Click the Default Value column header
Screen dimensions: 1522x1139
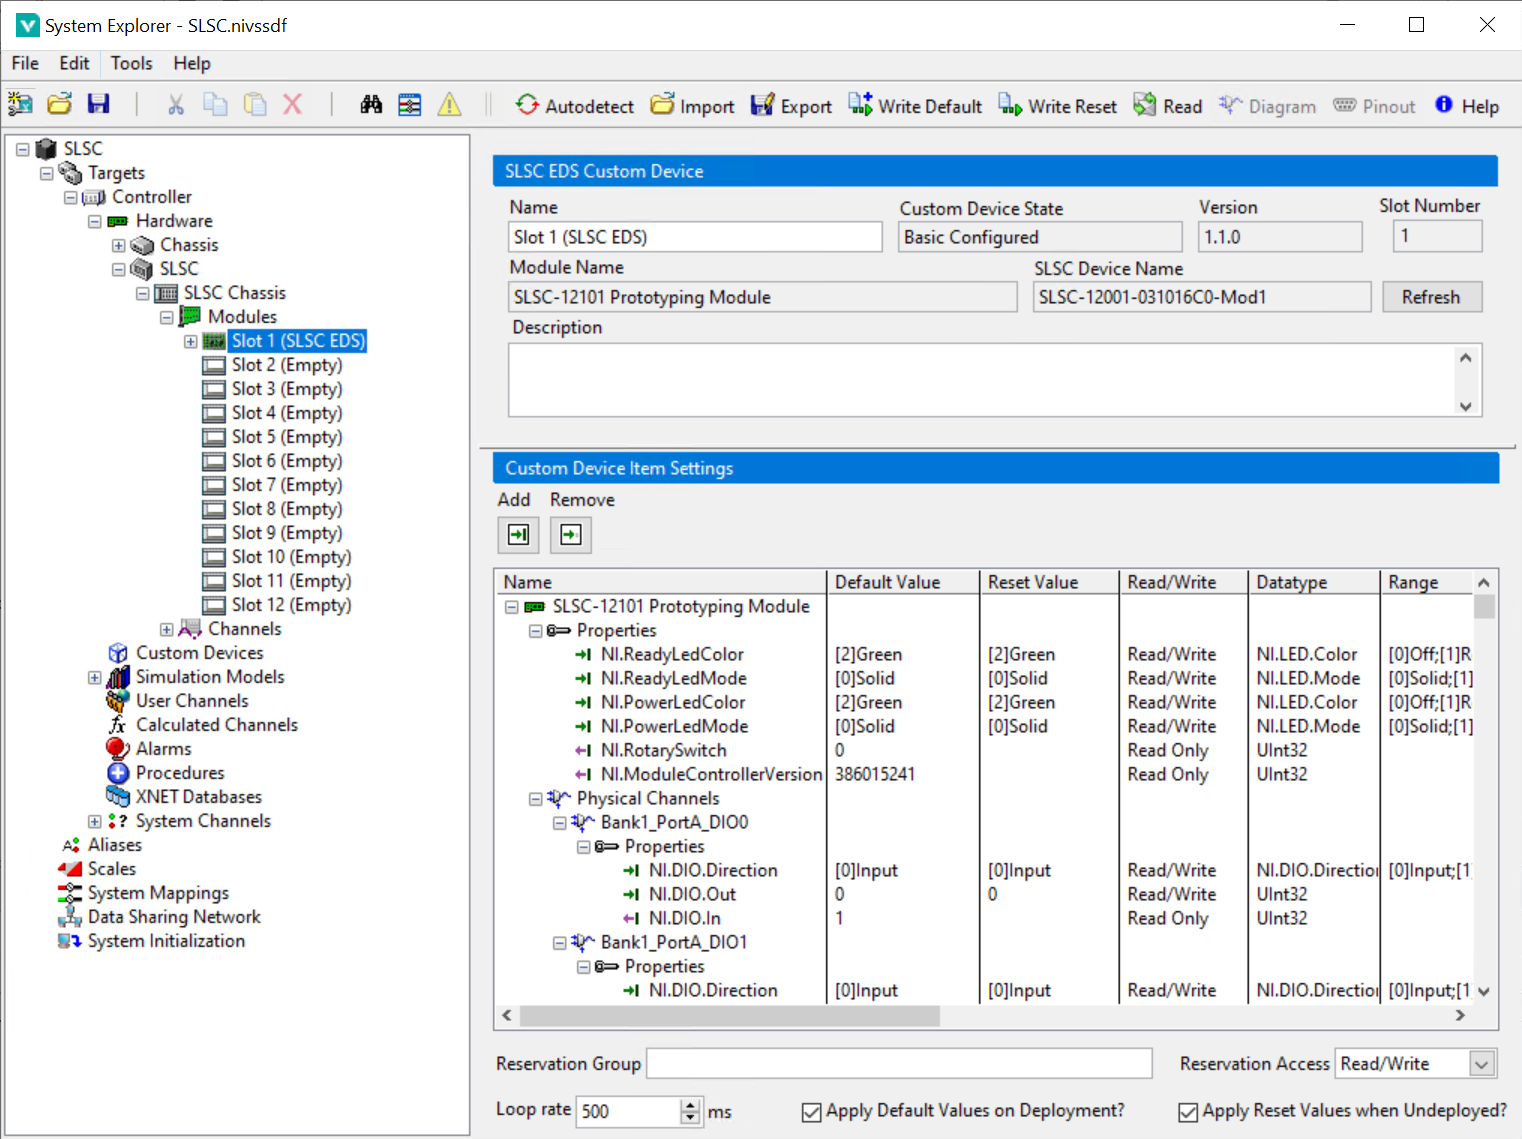point(903,582)
